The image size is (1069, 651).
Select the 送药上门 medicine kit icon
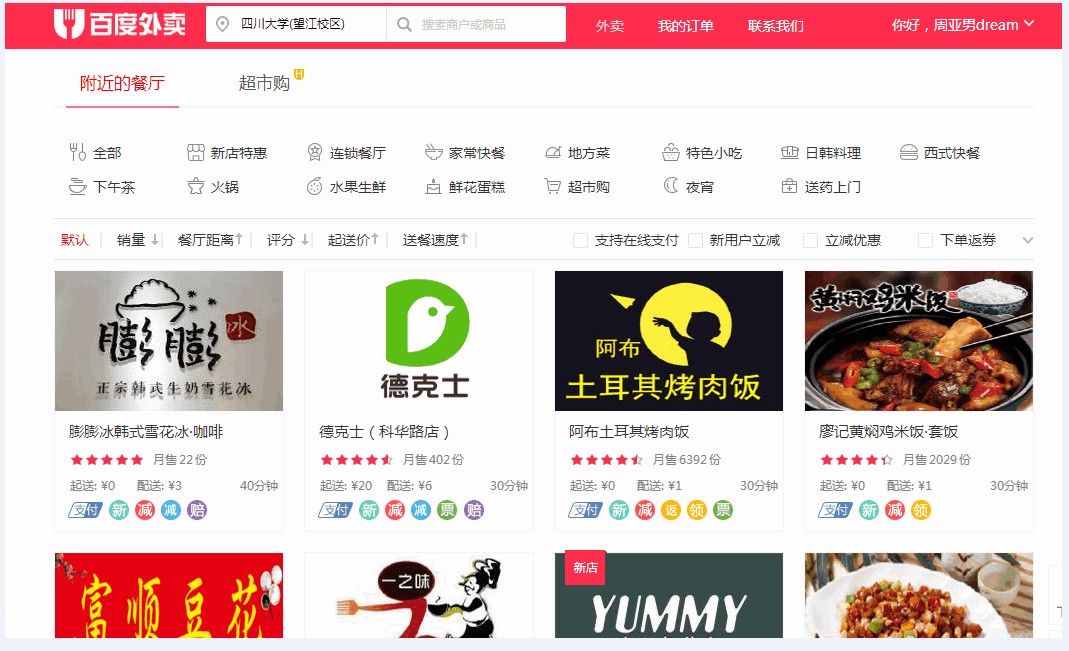(789, 186)
